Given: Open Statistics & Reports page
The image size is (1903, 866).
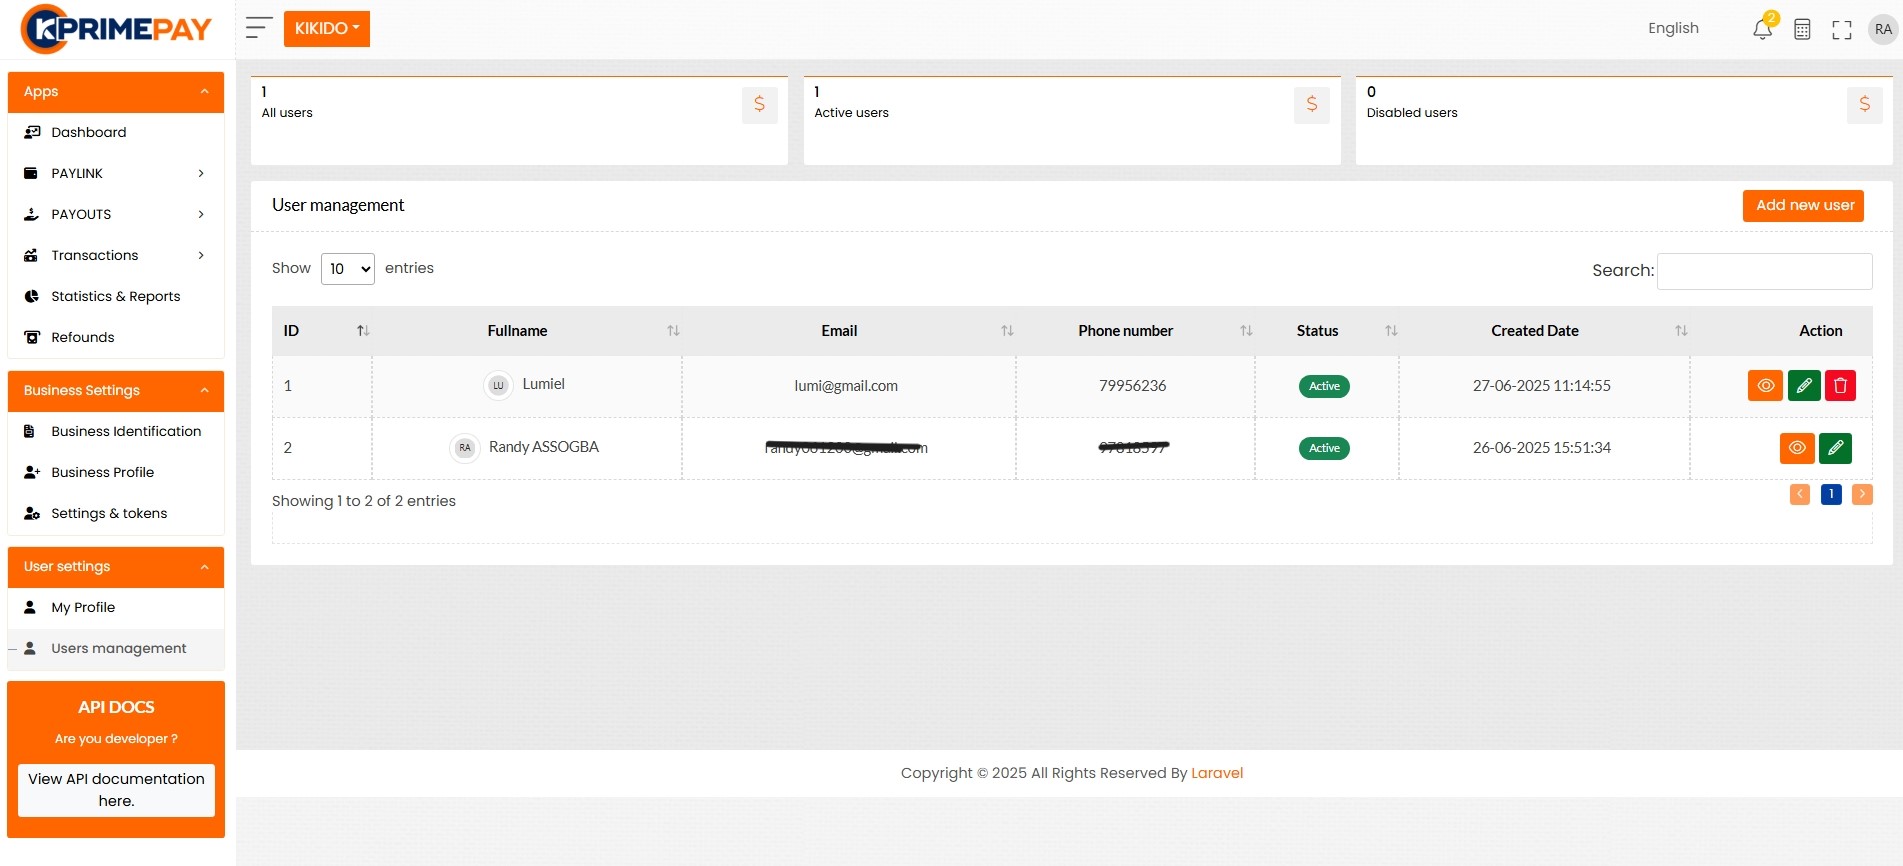Looking at the screenshot, I should click(x=116, y=296).
